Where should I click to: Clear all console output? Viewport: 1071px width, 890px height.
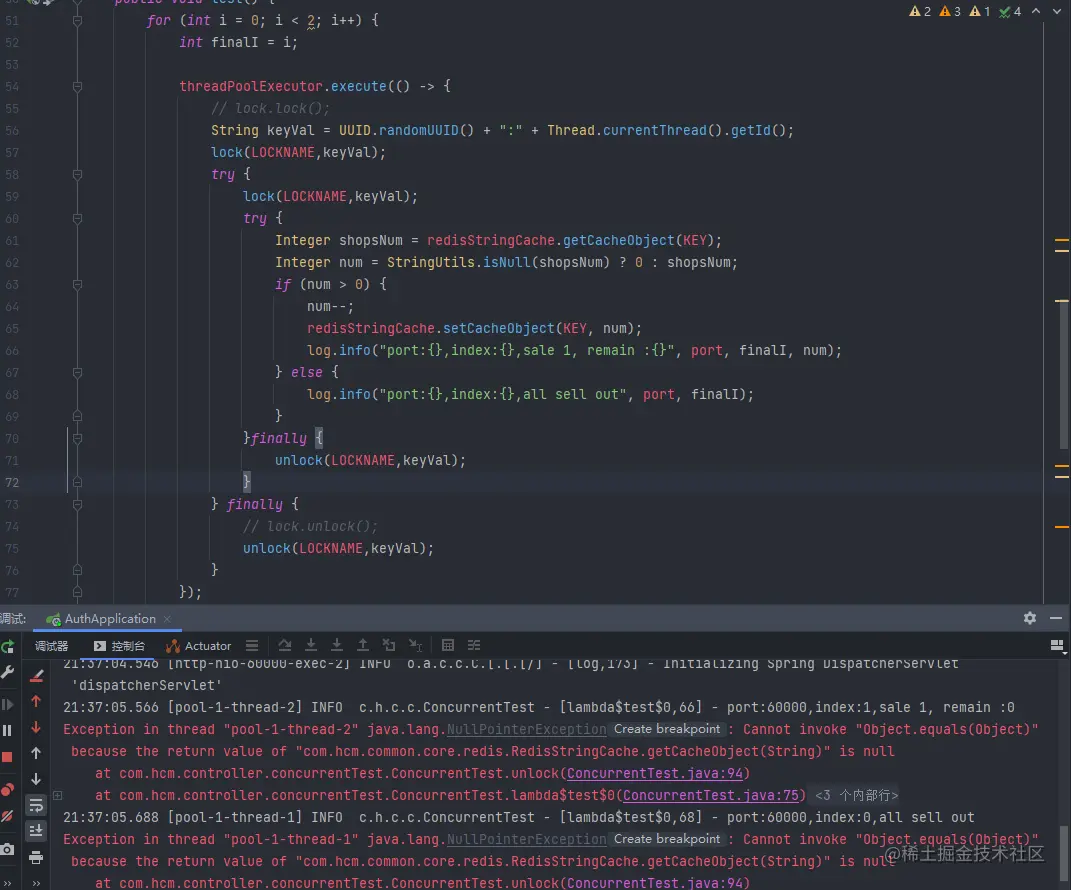tap(36, 676)
